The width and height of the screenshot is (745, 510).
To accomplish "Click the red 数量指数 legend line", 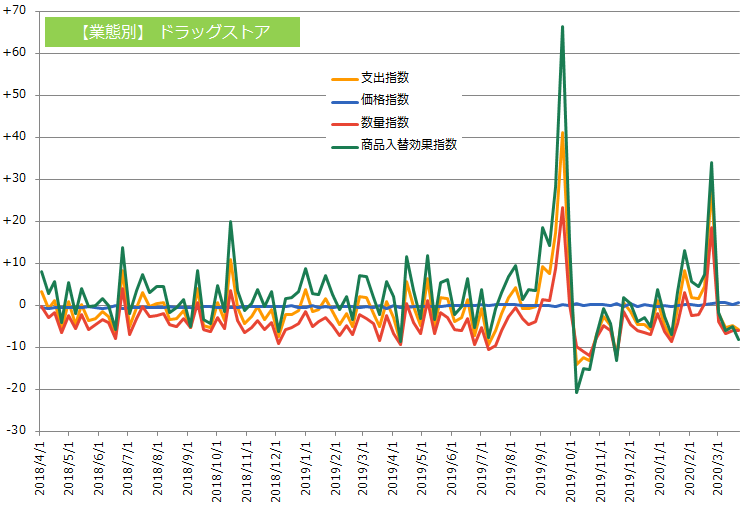I will point(343,123).
